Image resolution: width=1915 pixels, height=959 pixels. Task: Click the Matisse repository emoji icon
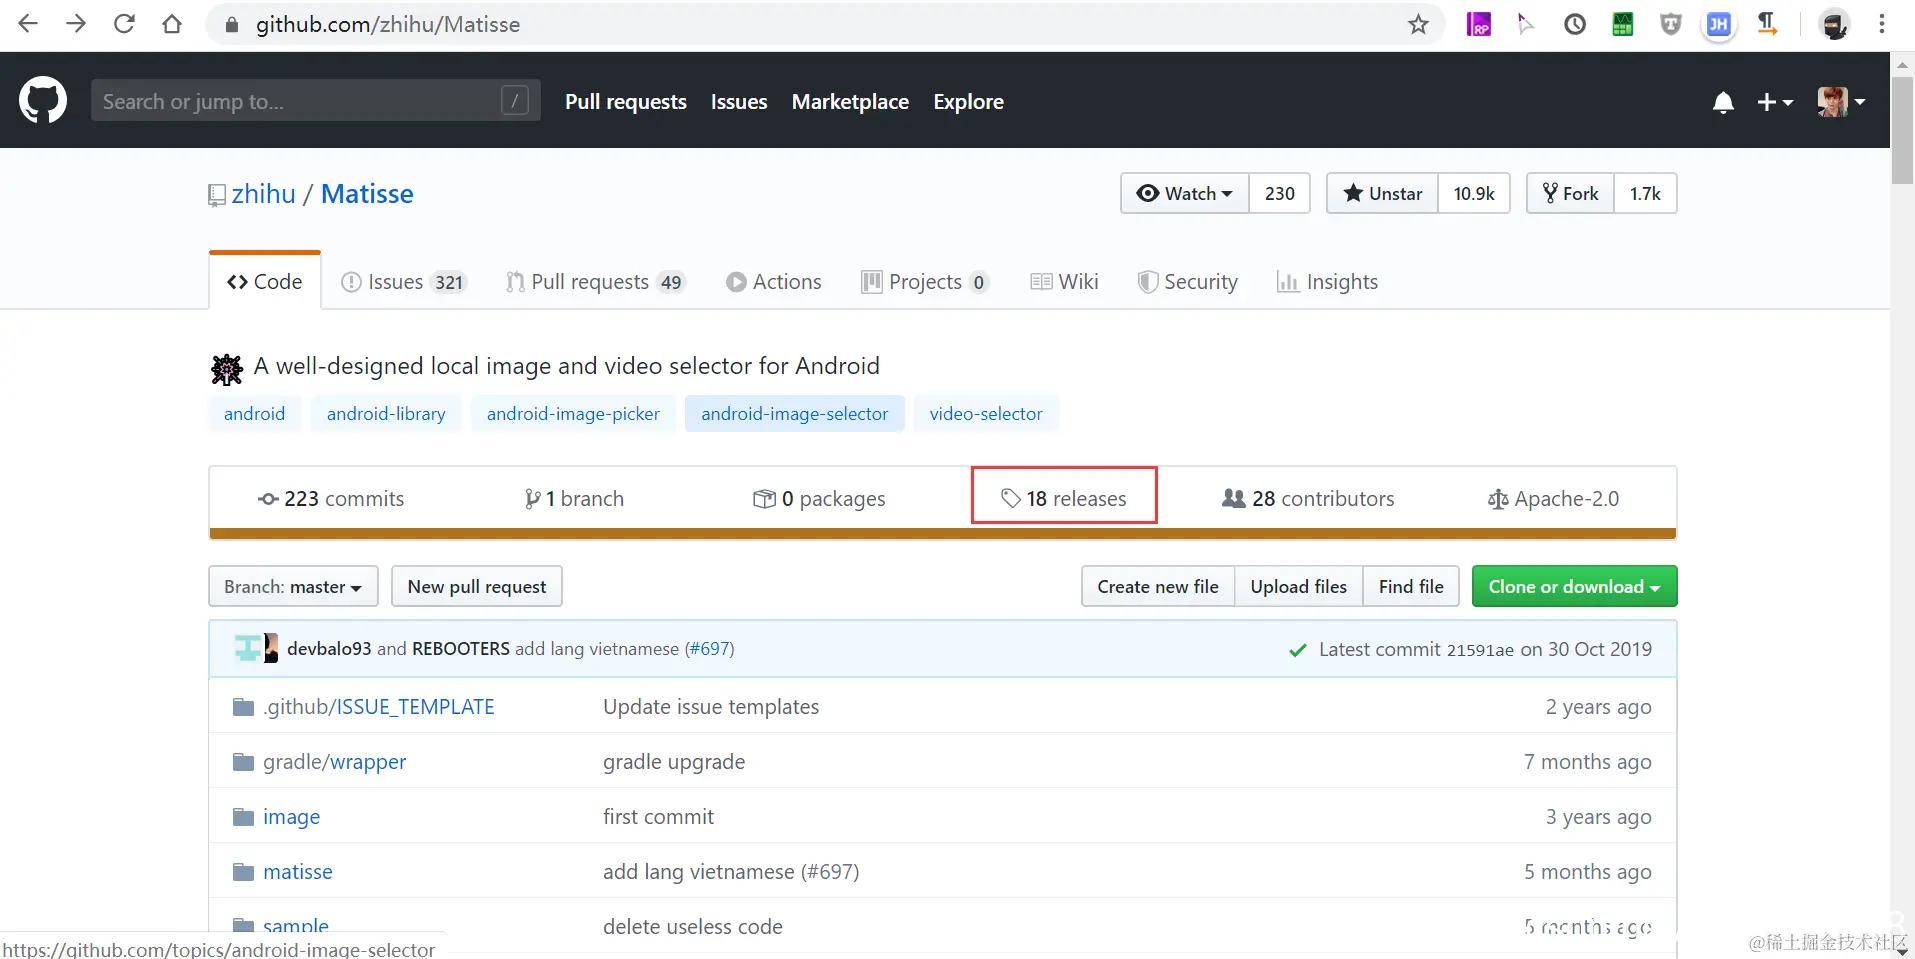[227, 369]
